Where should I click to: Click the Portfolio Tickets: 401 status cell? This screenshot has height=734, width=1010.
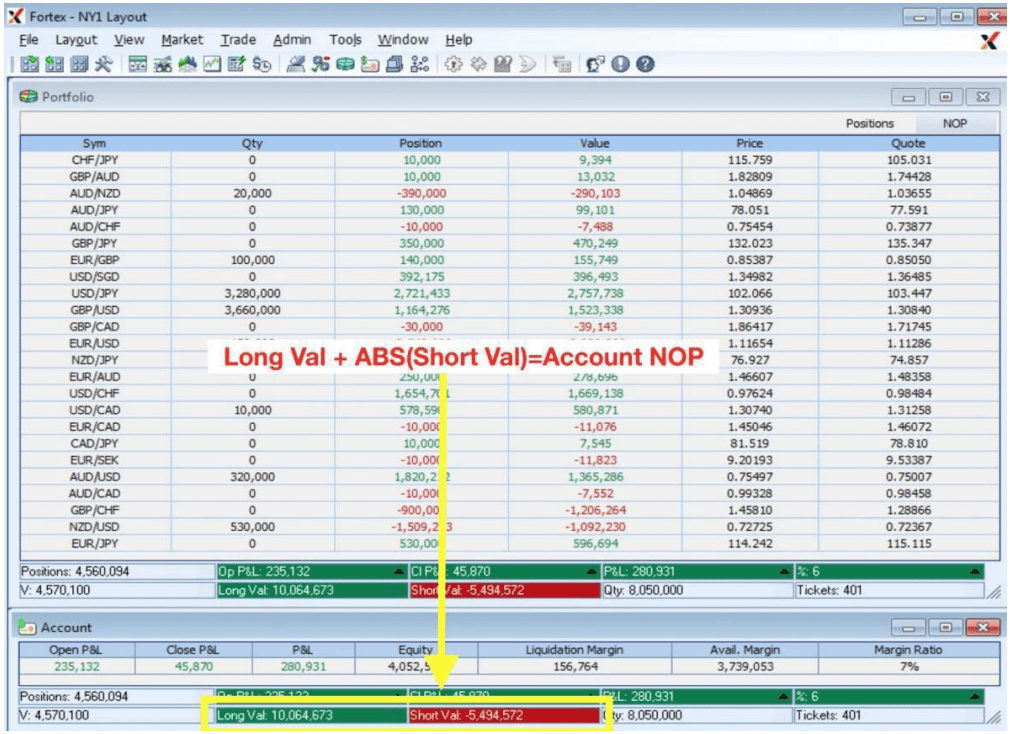click(x=889, y=590)
